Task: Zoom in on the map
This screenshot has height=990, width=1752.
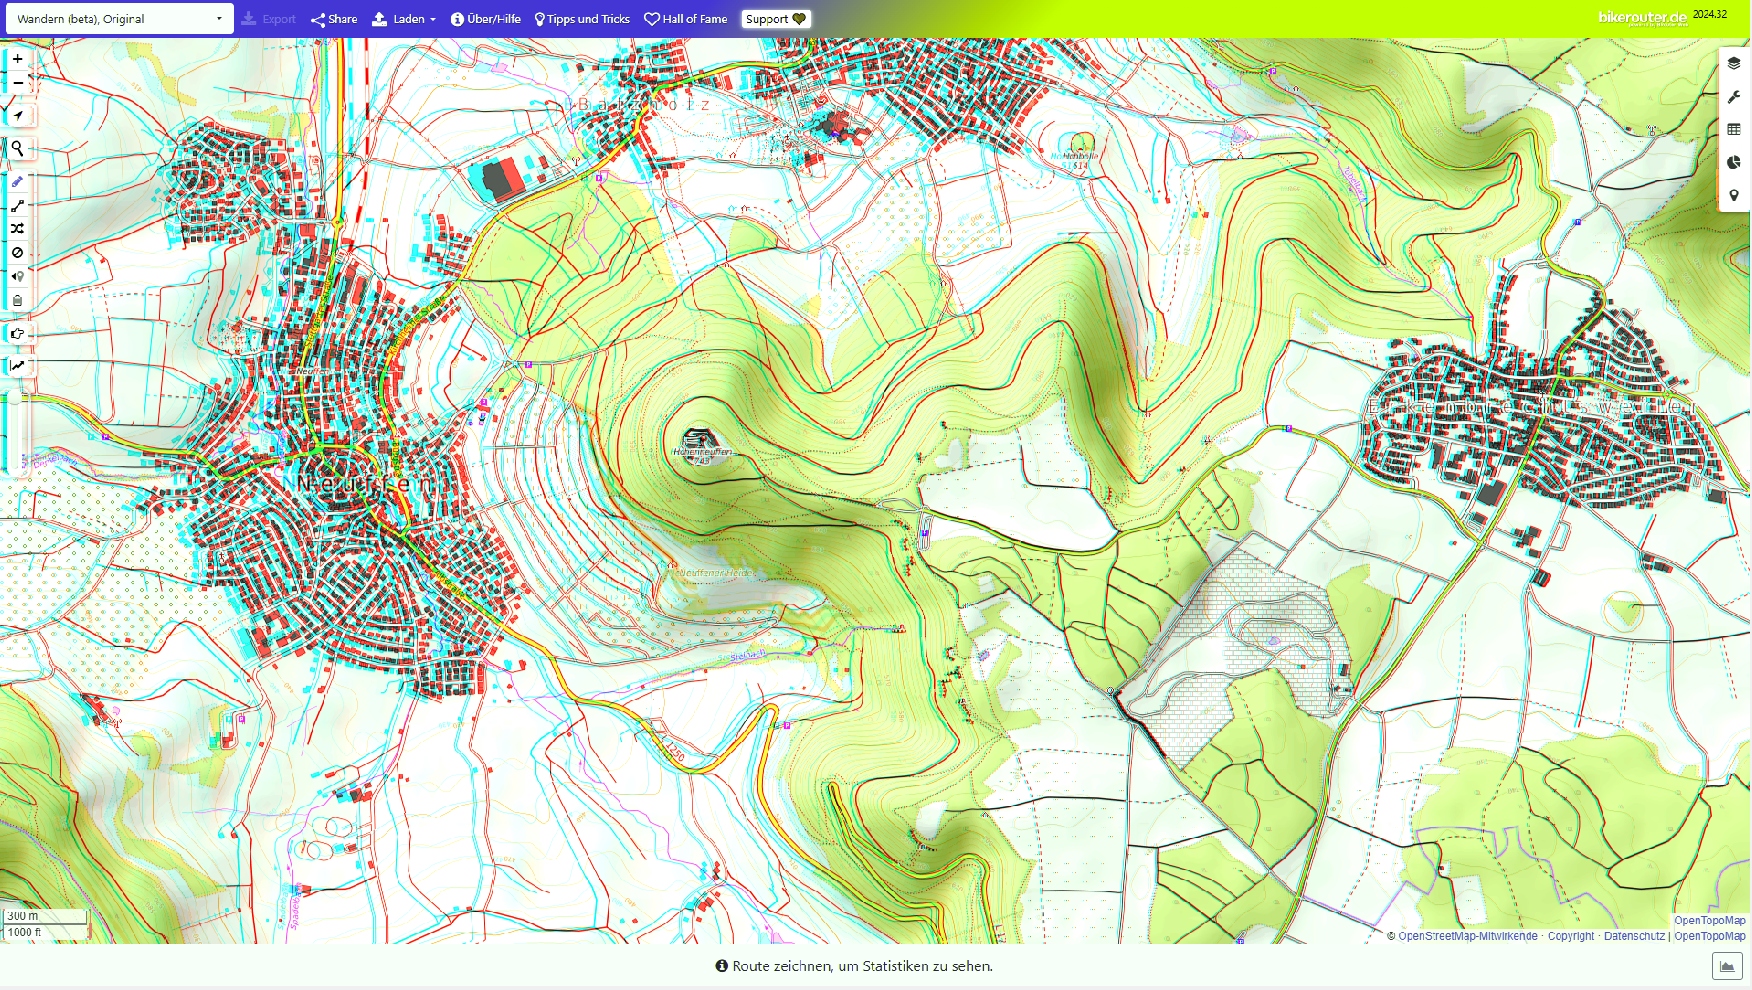Action: (17, 59)
